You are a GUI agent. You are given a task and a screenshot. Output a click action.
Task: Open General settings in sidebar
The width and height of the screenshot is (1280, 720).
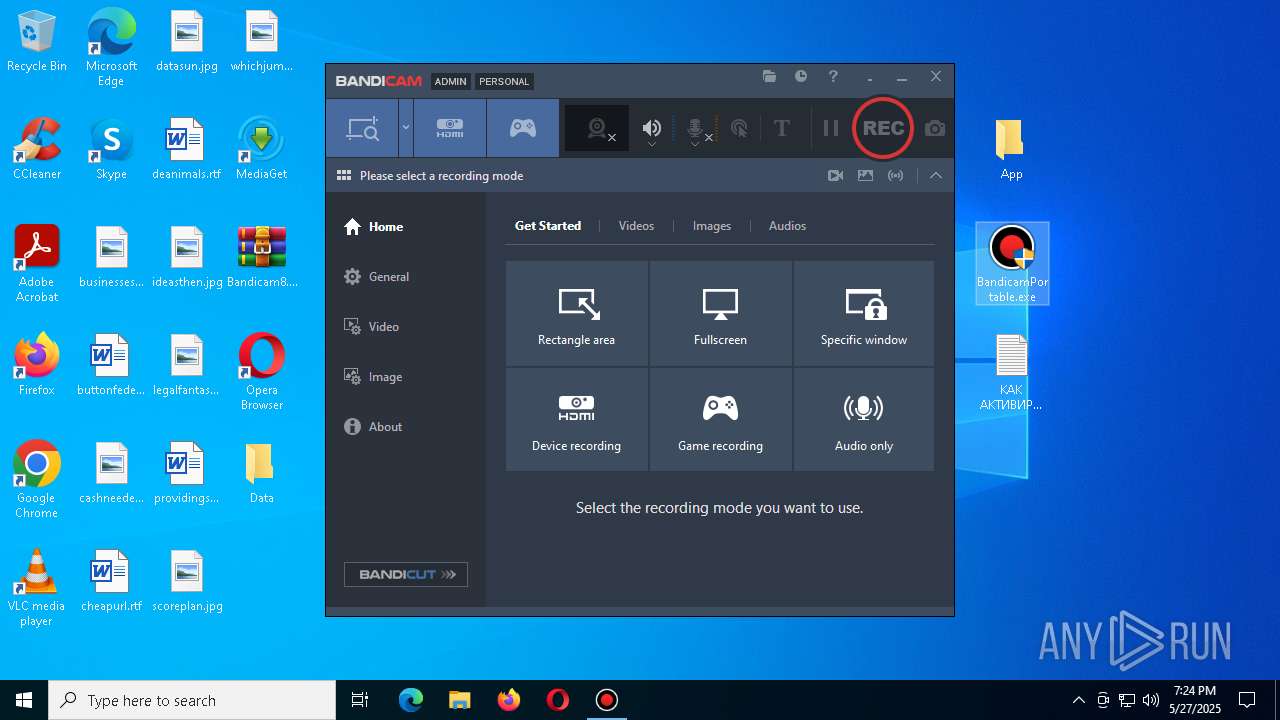(x=376, y=277)
